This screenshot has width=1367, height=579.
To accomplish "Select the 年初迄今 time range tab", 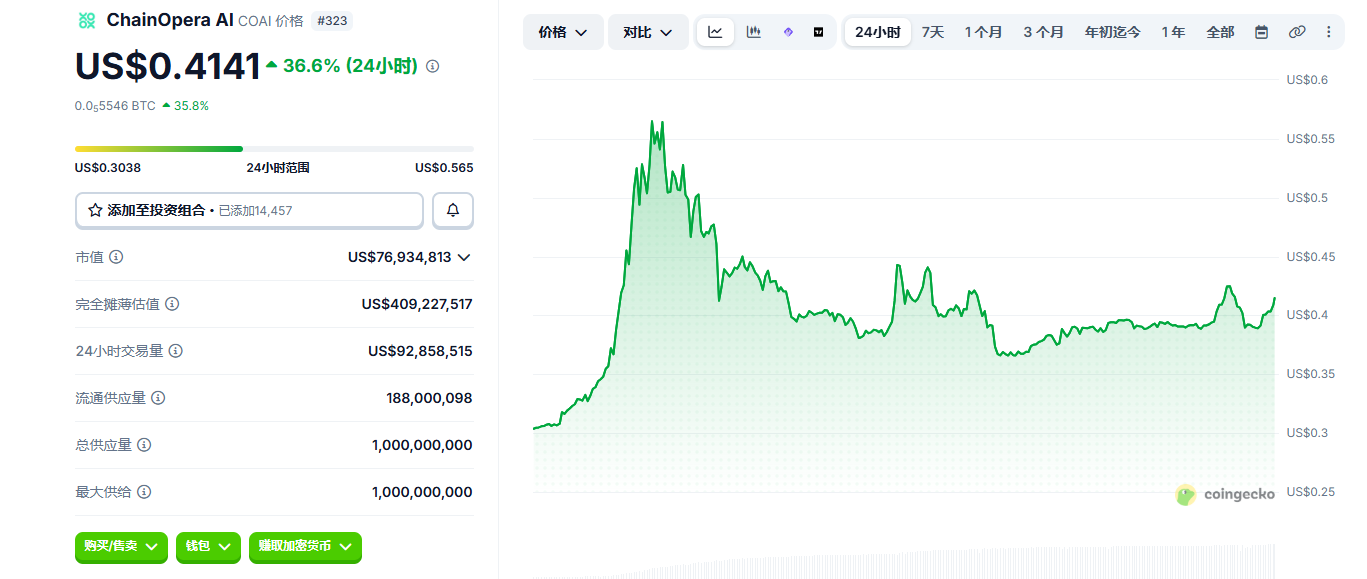I will pos(1113,32).
